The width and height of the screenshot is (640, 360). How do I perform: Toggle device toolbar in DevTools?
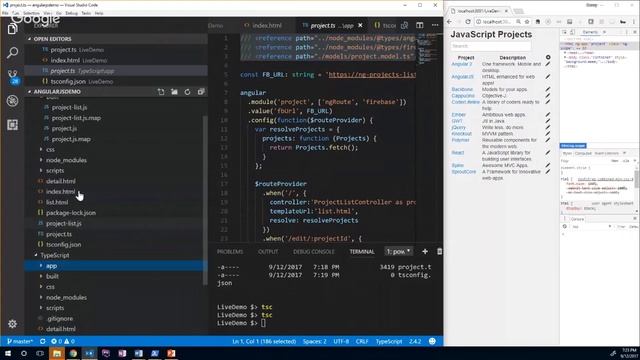[572, 32]
